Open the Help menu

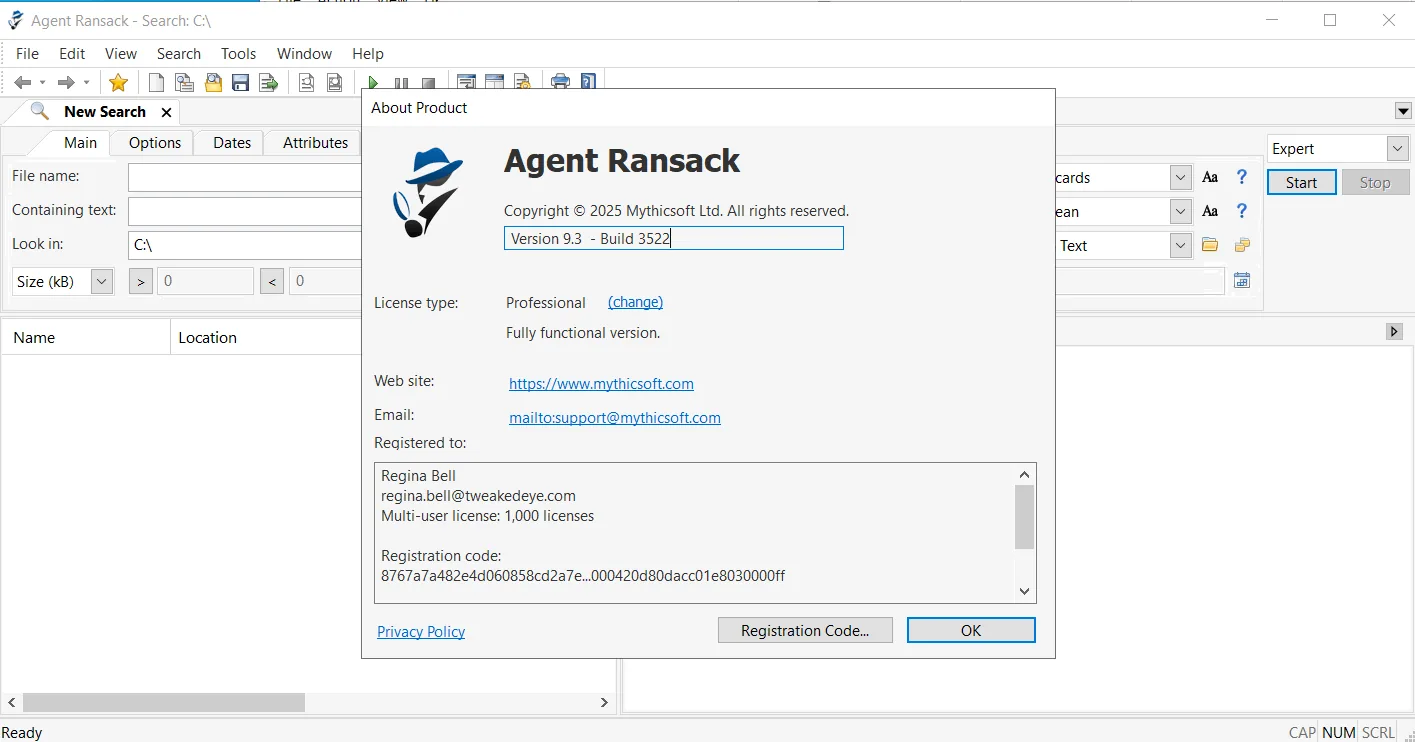(x=368, y=54)
